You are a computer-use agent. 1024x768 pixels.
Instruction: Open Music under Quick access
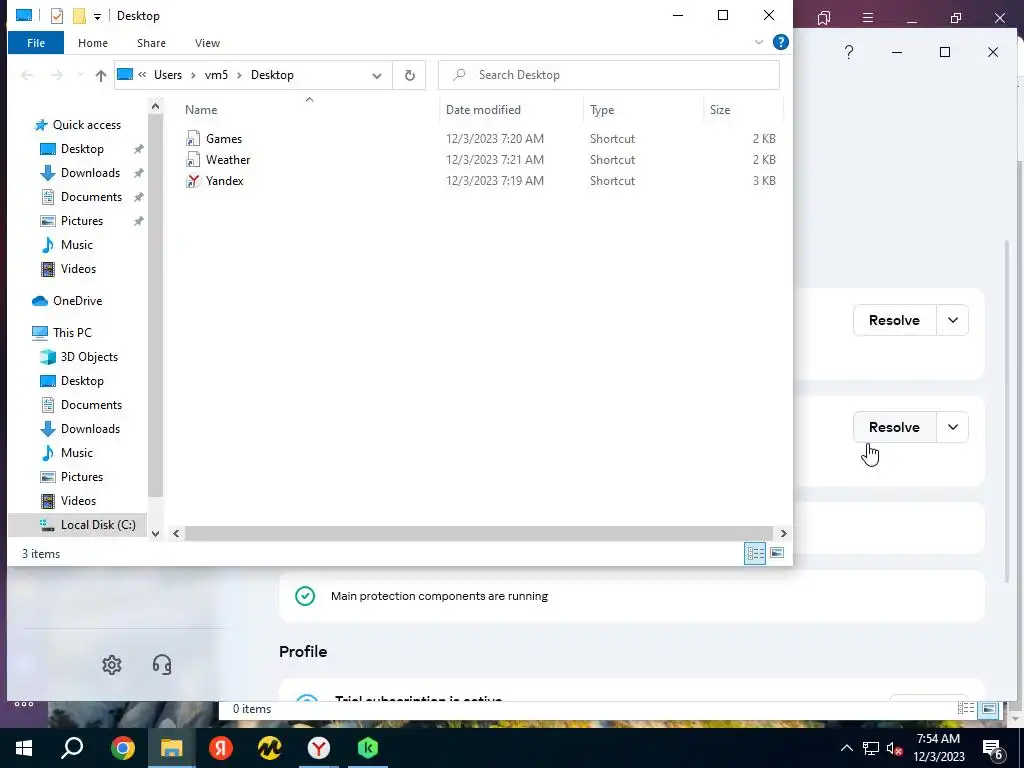[76, 245]
